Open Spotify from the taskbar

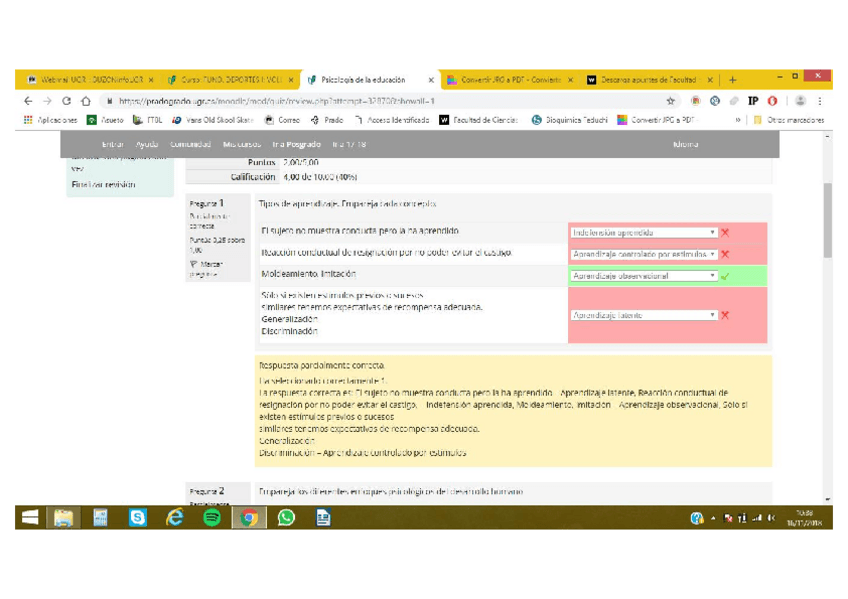211,517
